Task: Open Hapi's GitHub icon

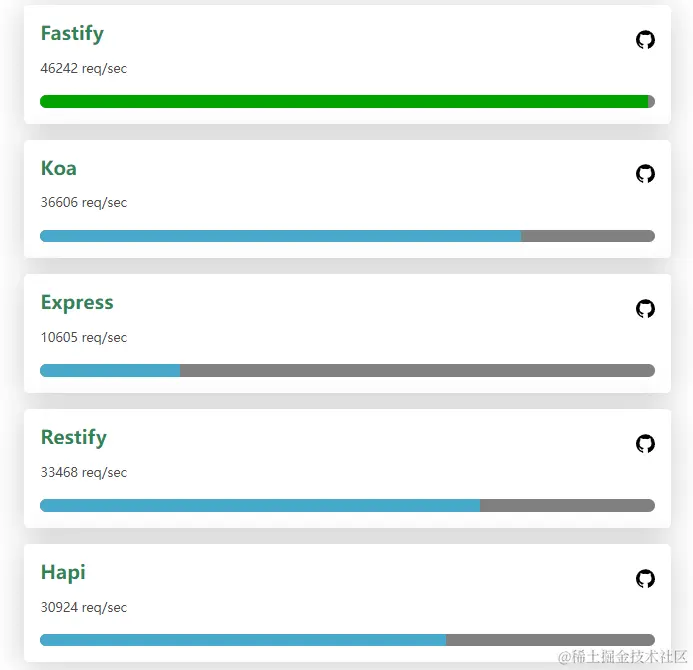Action: pyautogui.click(x=645, y=579)
